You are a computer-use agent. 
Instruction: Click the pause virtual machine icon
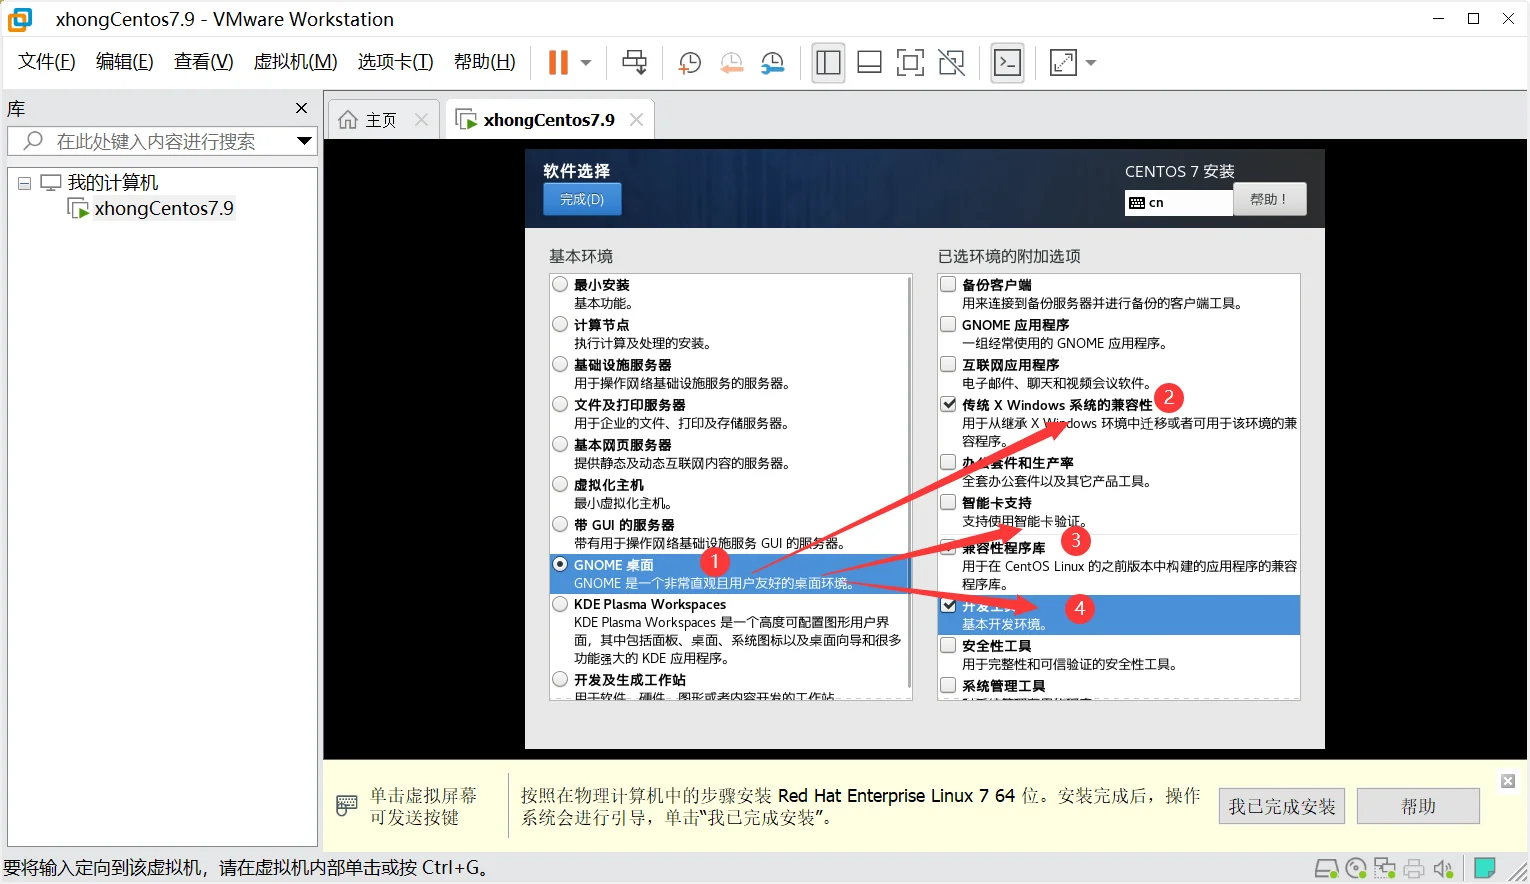[x=558, y=63]
